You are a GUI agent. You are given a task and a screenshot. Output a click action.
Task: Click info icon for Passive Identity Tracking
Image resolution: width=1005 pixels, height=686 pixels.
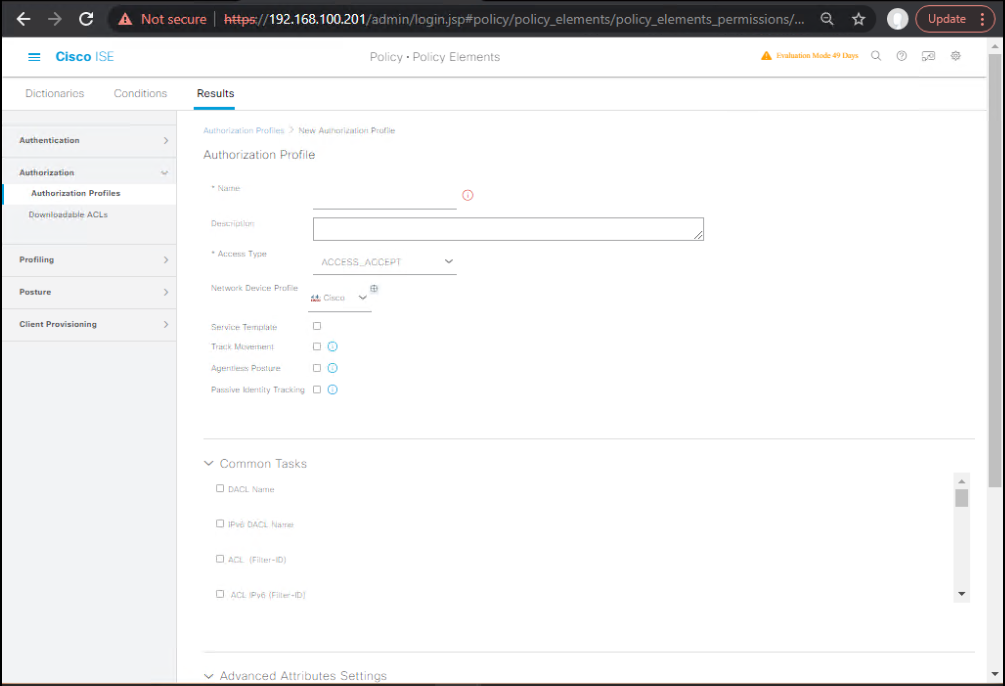[332, 389]
